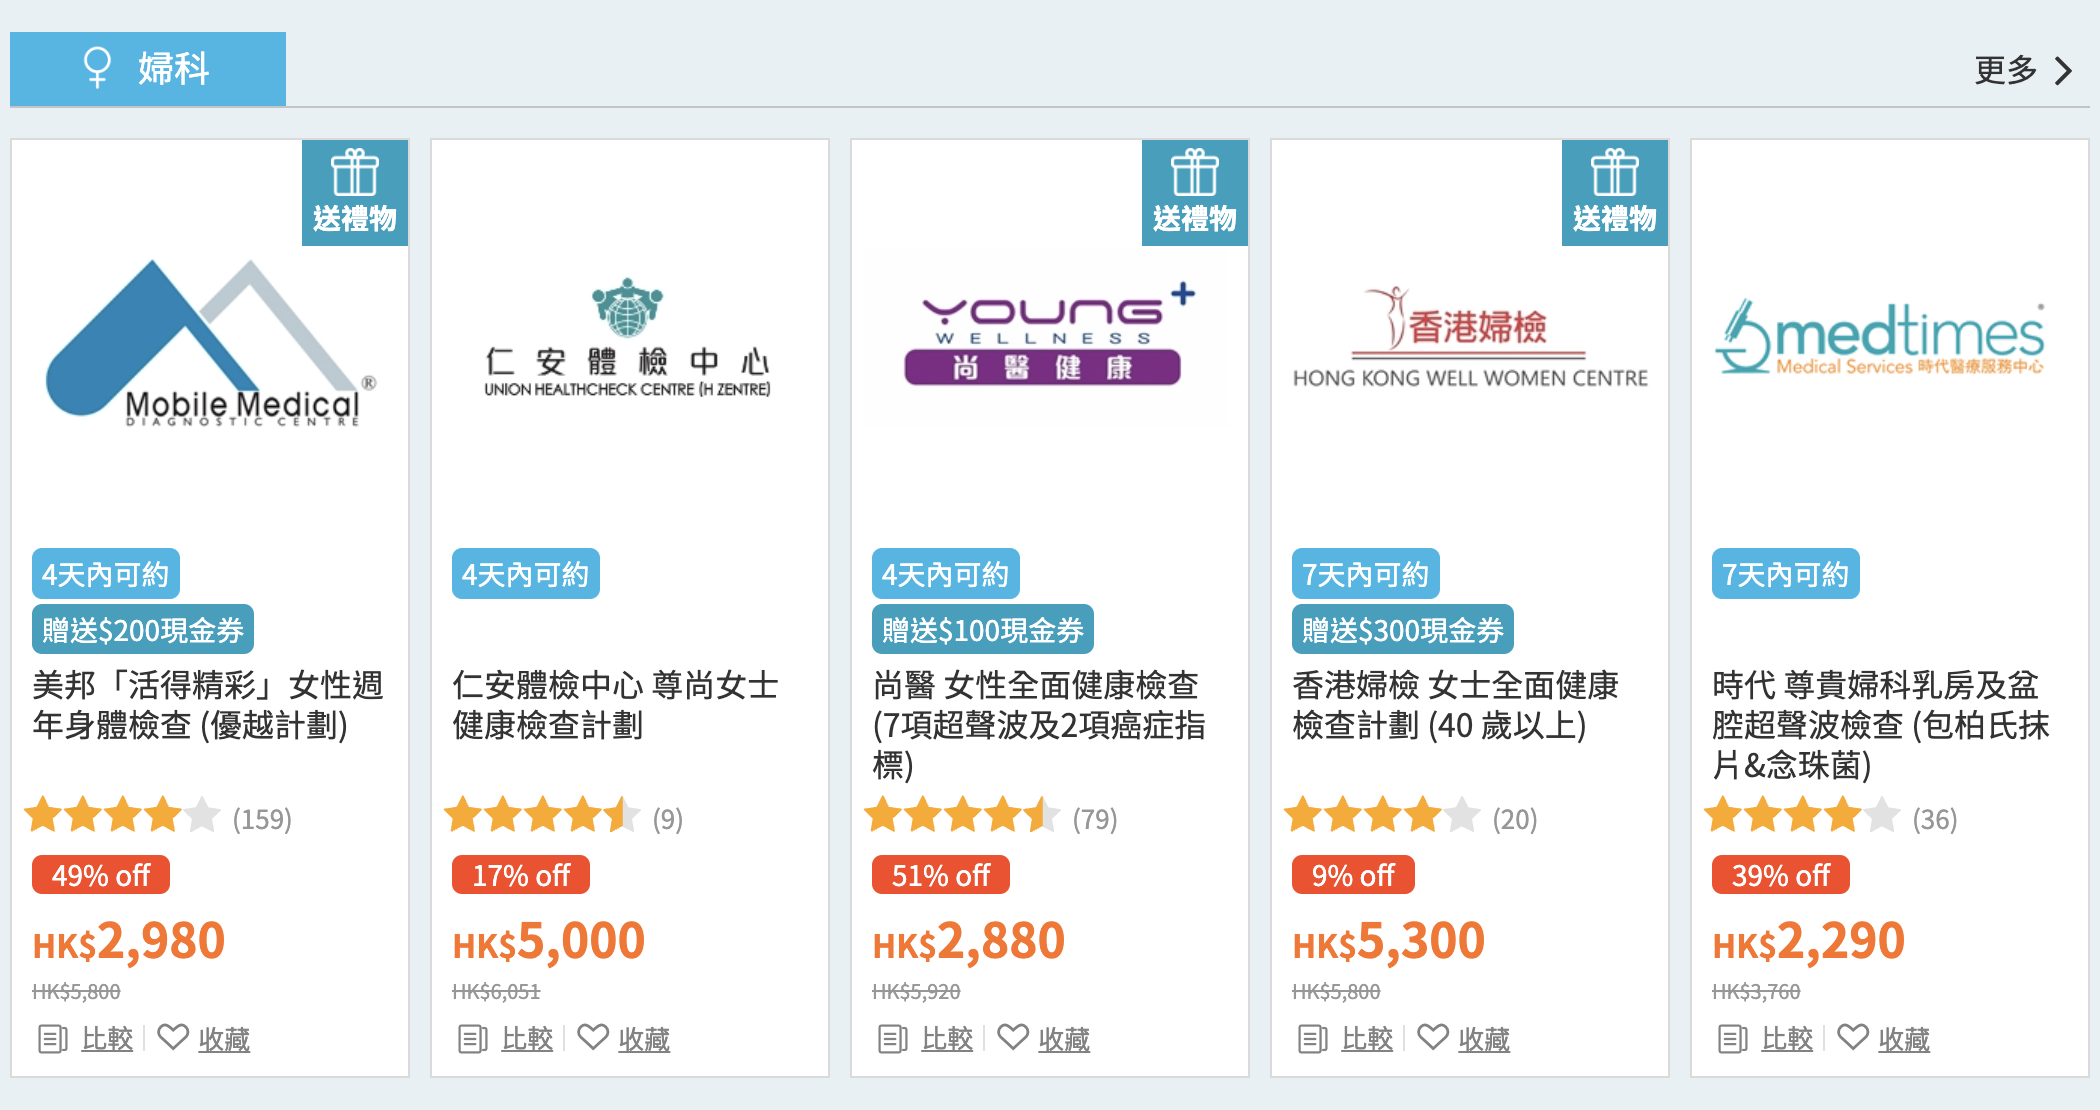This screenshot has width=2100, height=1110.
Task: Click the star rating with (36) reviews
Action: [x=1802, y=815]
